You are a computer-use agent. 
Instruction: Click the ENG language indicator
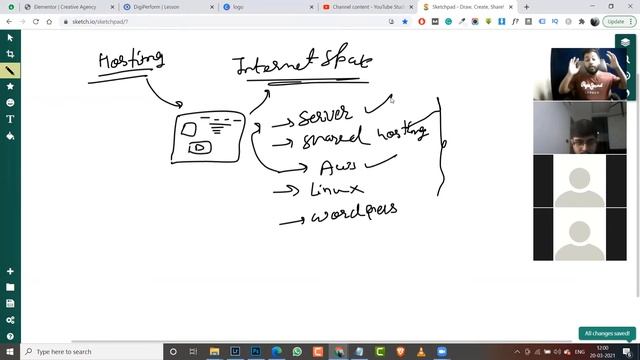click(x=580, y=351)
